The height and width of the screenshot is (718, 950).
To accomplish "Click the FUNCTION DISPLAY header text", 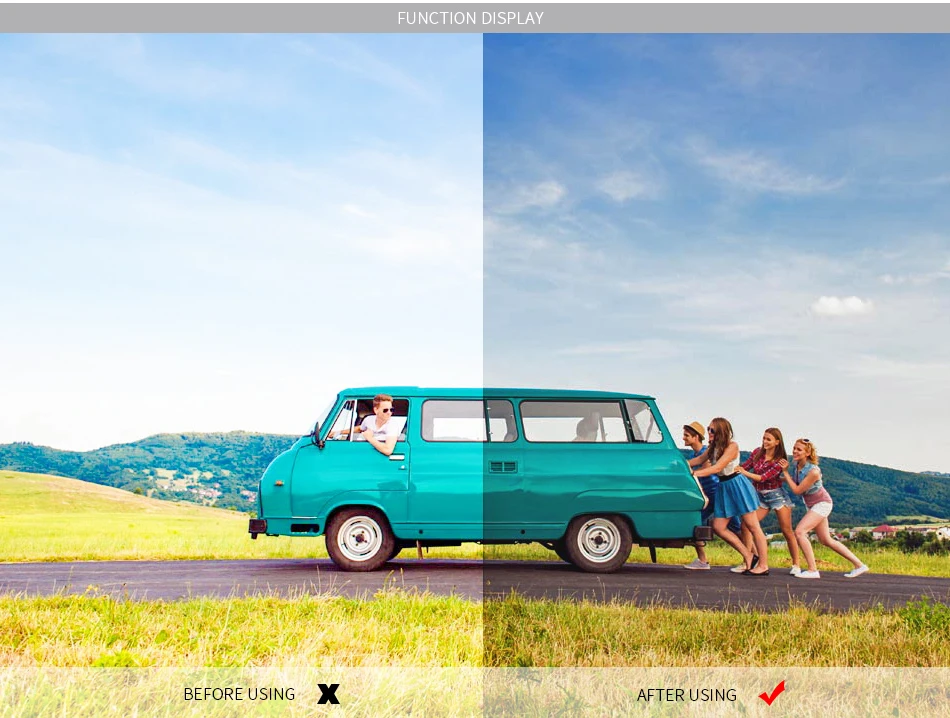I will [x=470, y=18].
